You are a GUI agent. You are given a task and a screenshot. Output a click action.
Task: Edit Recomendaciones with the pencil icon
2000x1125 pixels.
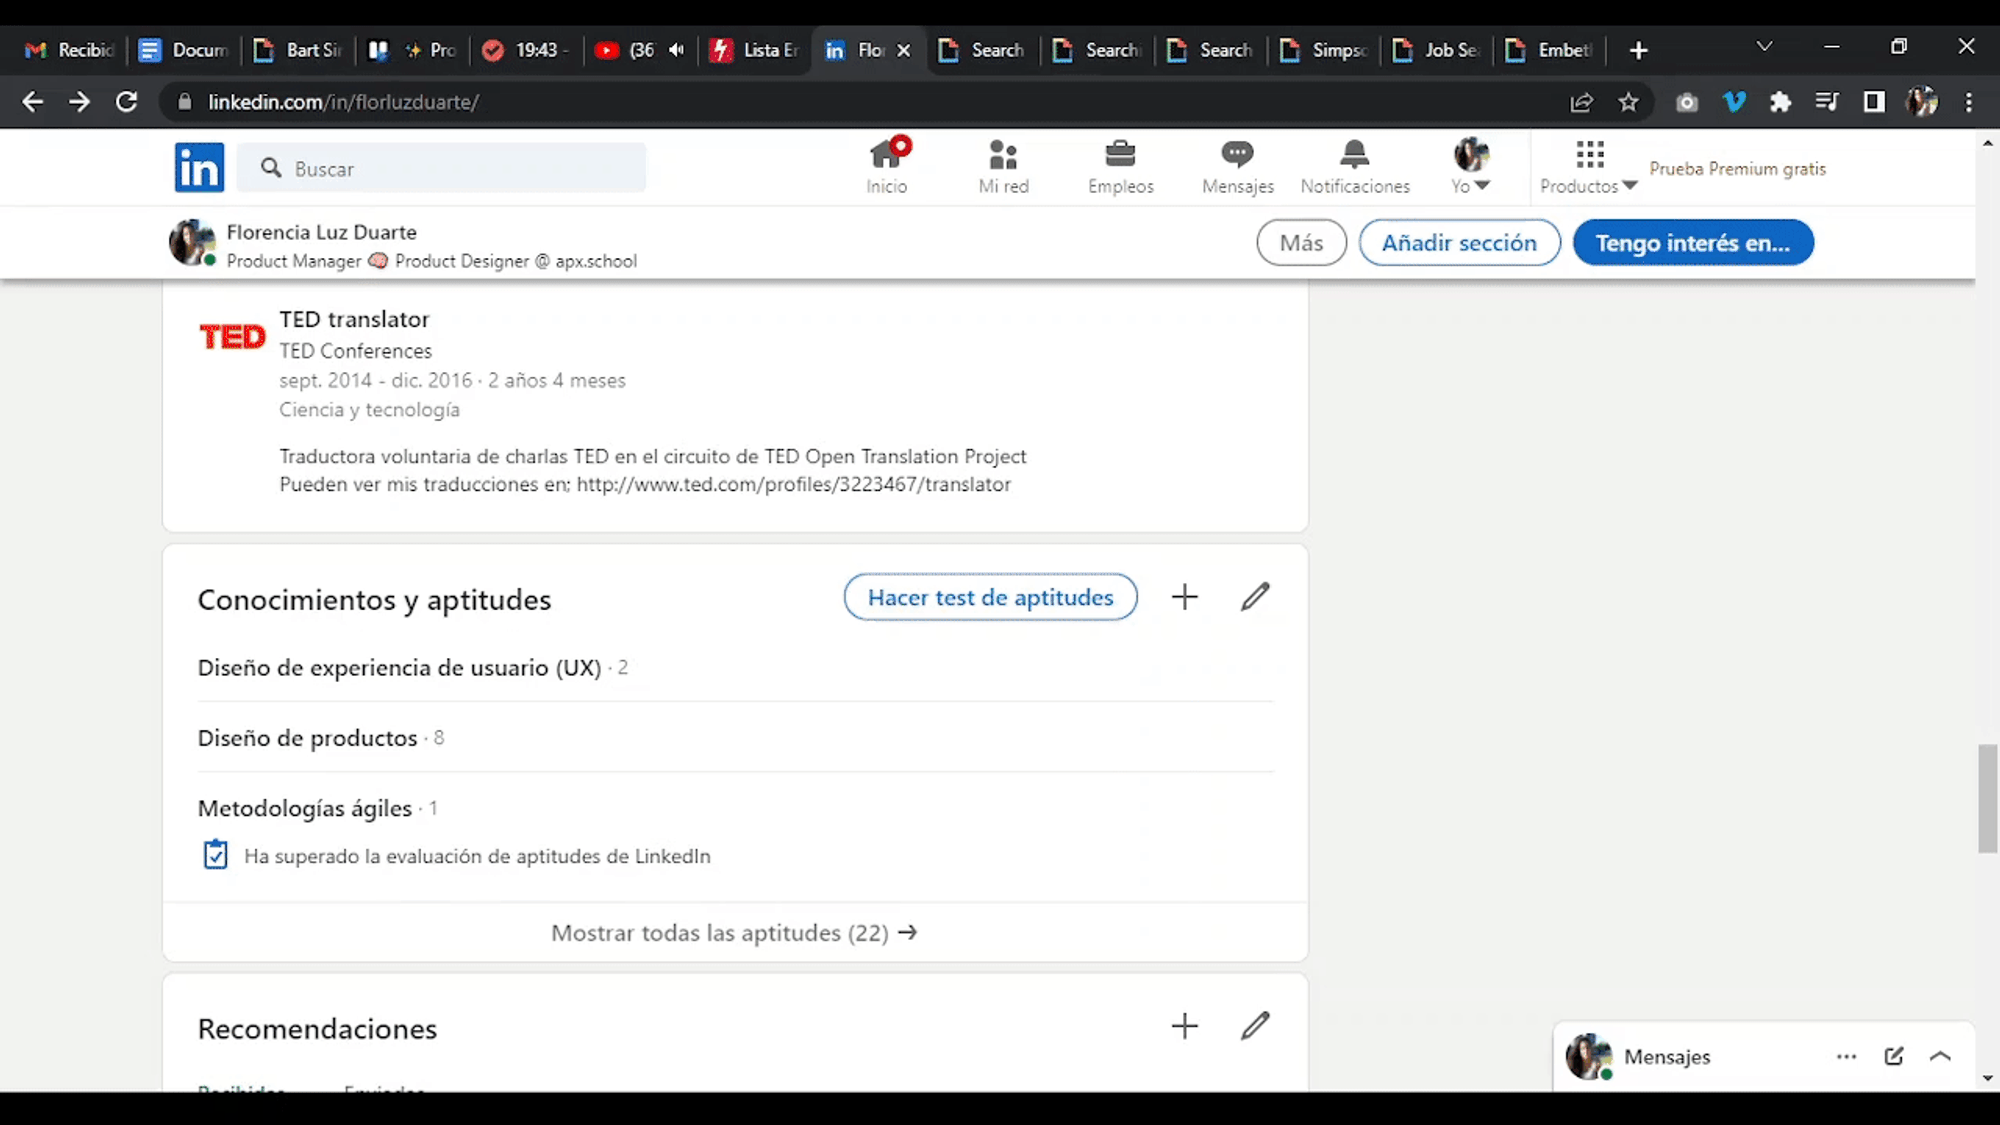[1255, 1026]
